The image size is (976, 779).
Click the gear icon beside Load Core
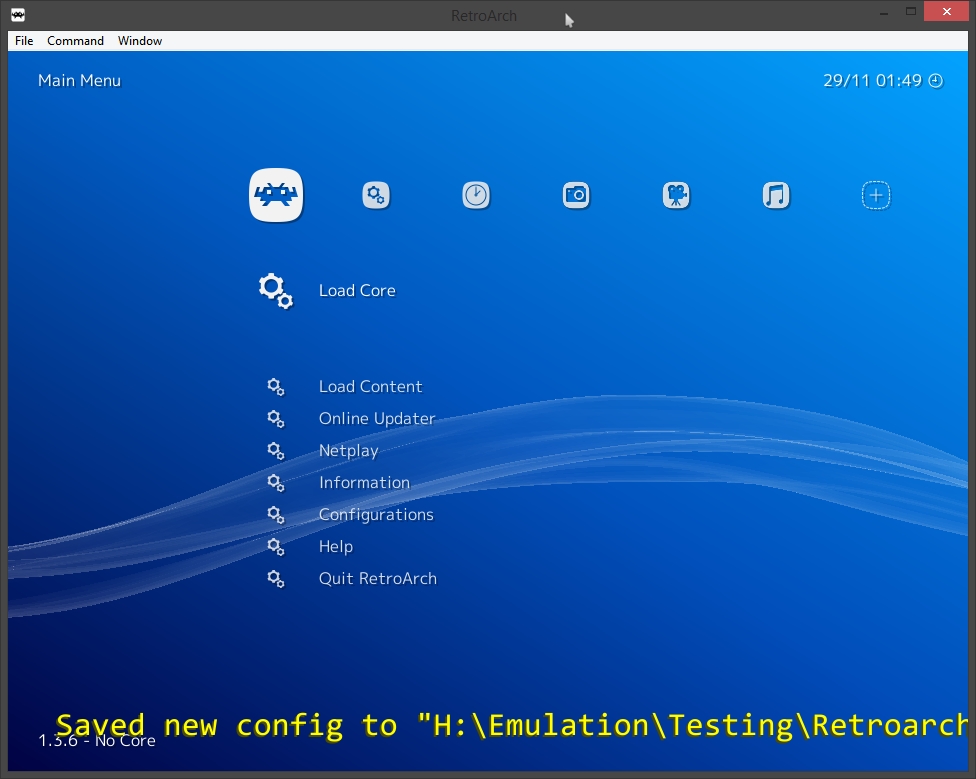[x=276, y=291]
